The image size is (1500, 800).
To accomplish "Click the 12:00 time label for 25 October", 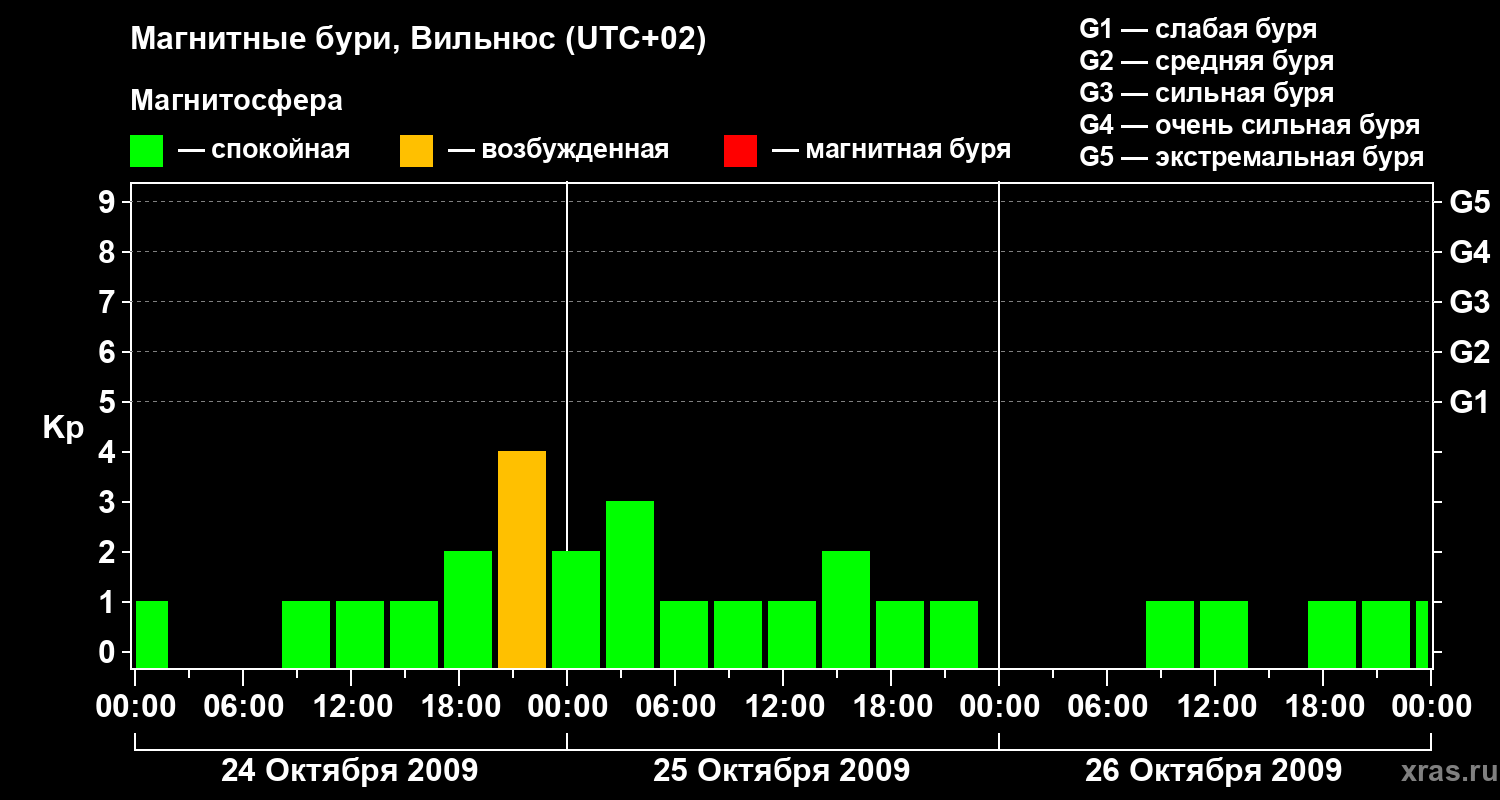I will point(783,706).
